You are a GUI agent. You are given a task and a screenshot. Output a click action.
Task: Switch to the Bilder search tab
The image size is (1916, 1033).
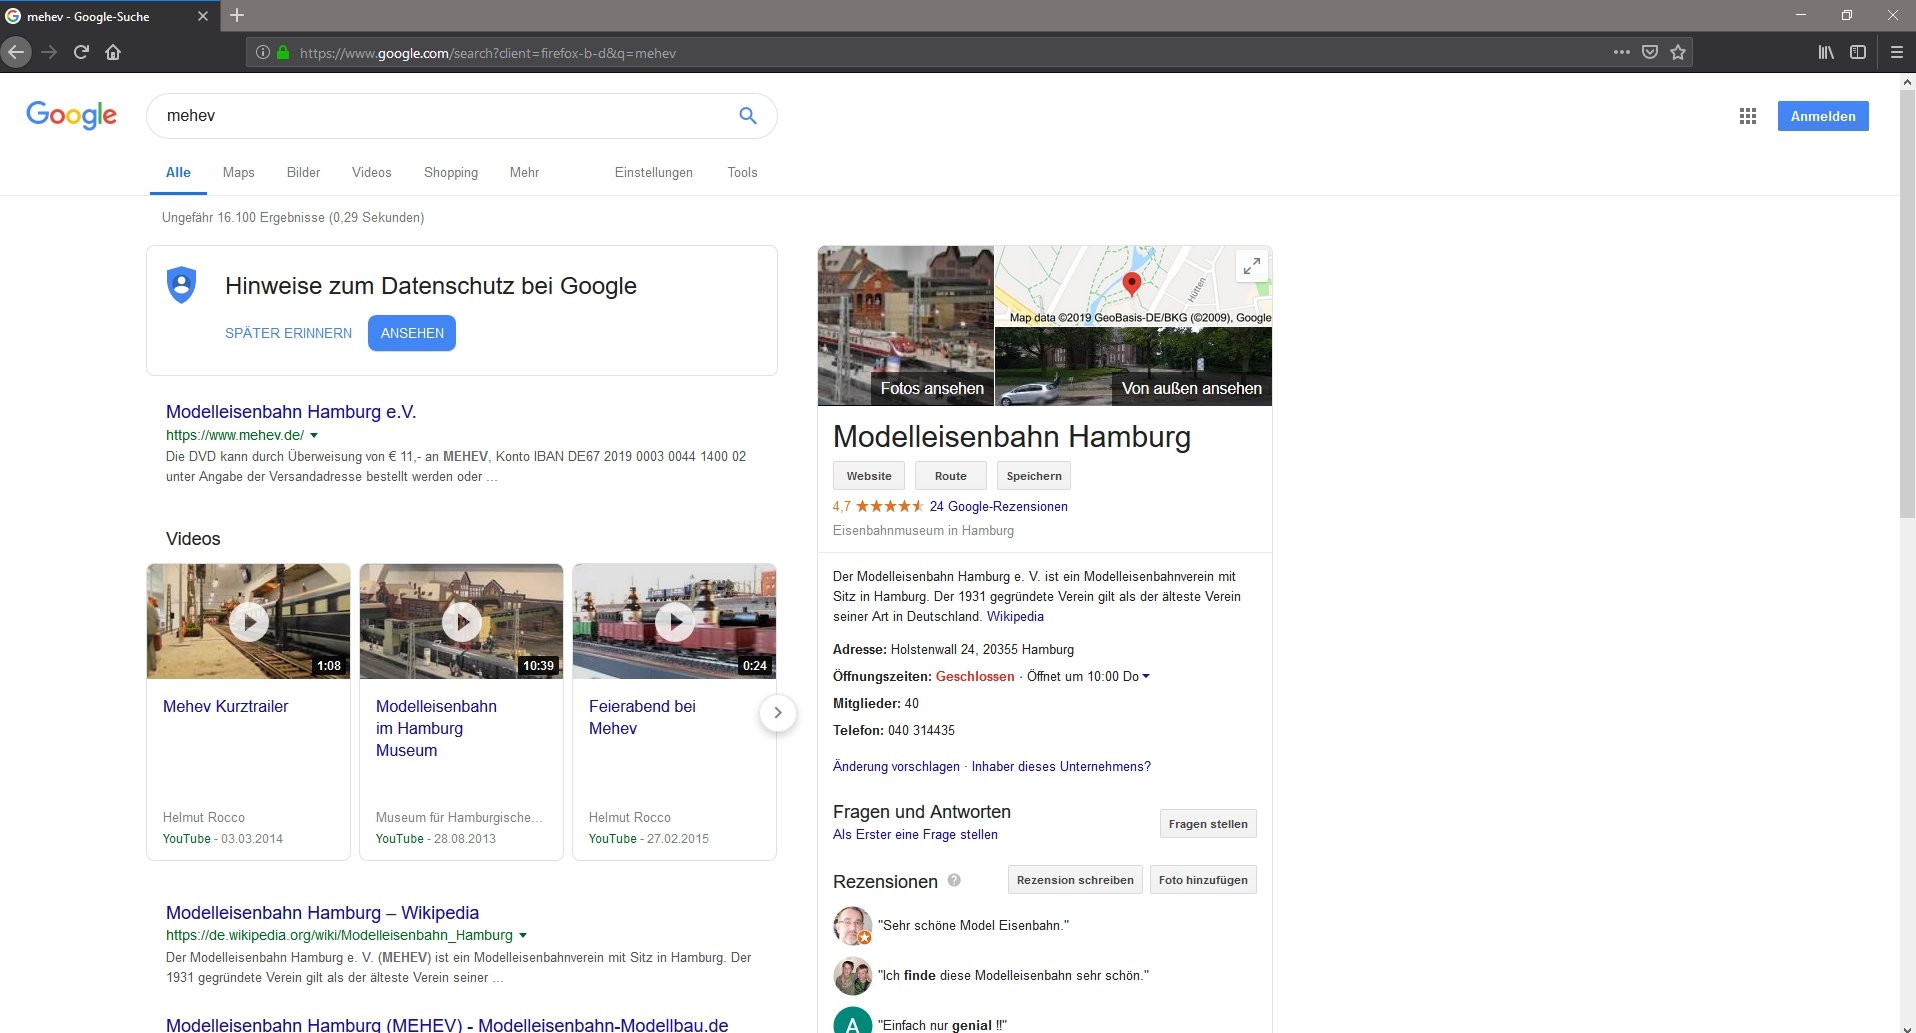point(303,172)
